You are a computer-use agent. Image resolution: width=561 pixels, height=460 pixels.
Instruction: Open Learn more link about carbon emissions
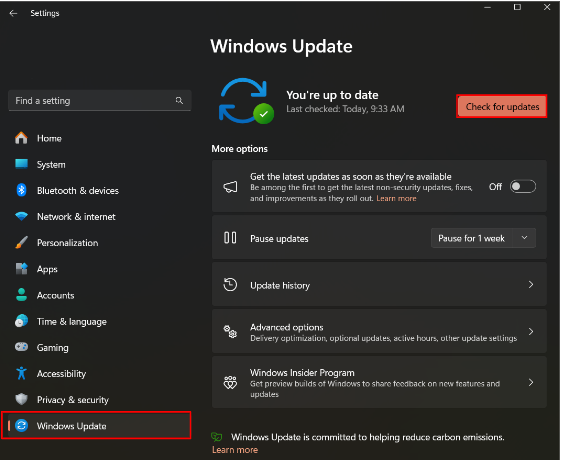point(235,450)
